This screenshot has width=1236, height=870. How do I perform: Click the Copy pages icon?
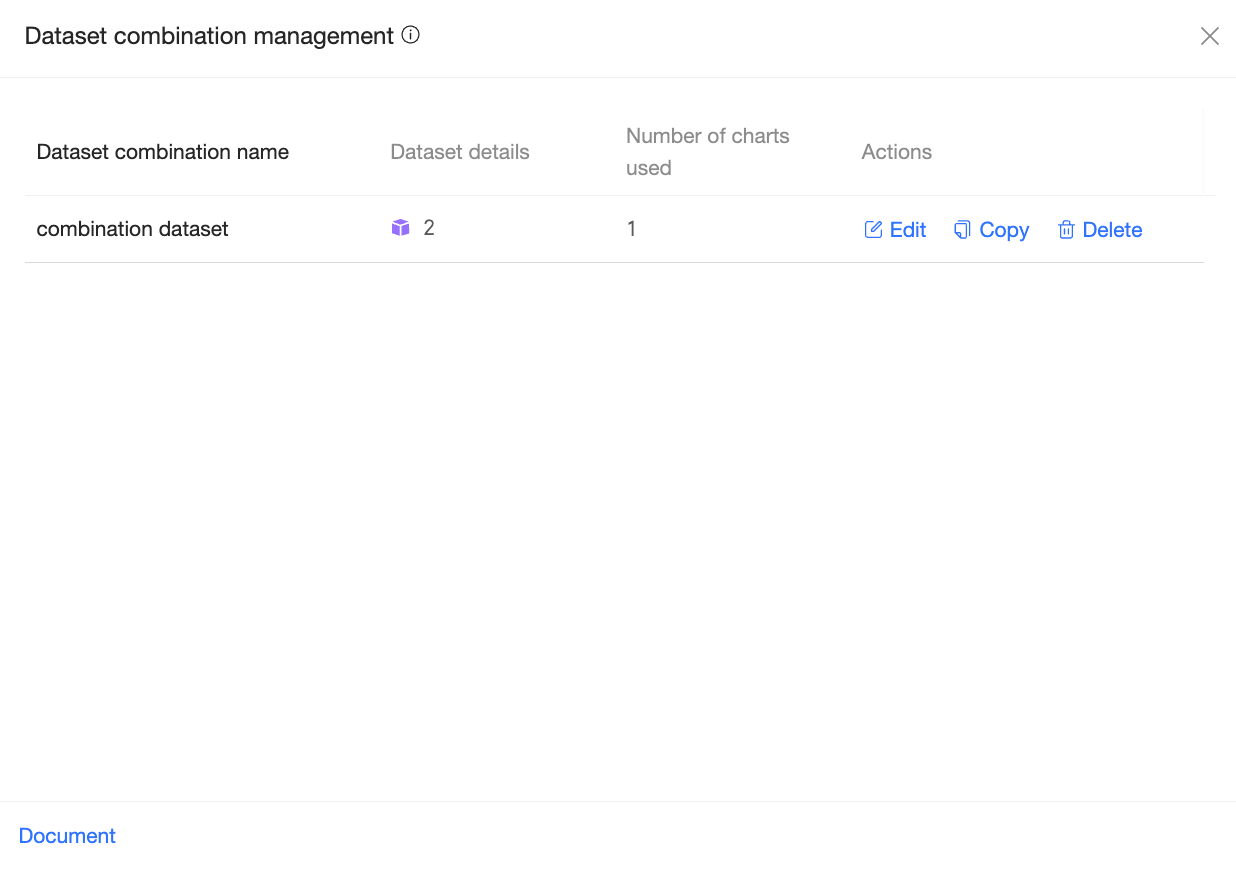pyautogui.click(x=962, y=230)
